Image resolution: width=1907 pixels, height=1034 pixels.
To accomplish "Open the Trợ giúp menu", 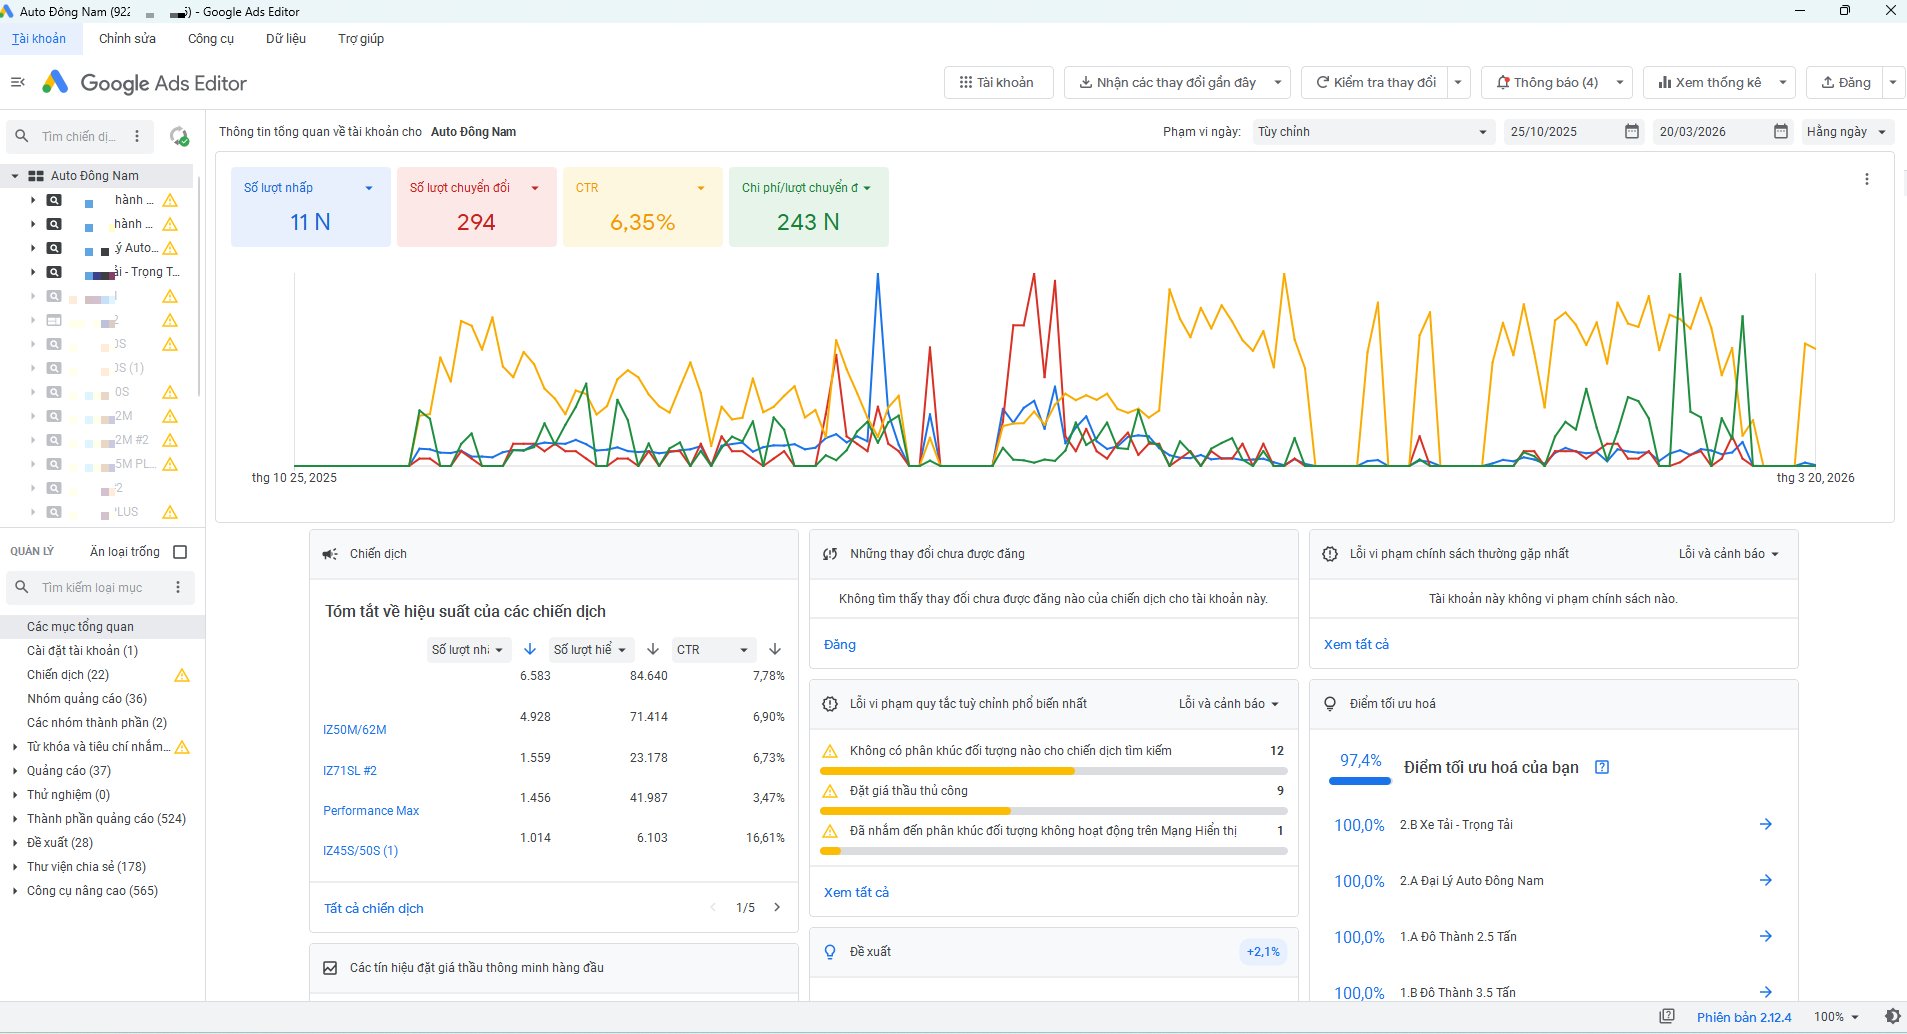I will pyautogui.click(x=361, y=38).
